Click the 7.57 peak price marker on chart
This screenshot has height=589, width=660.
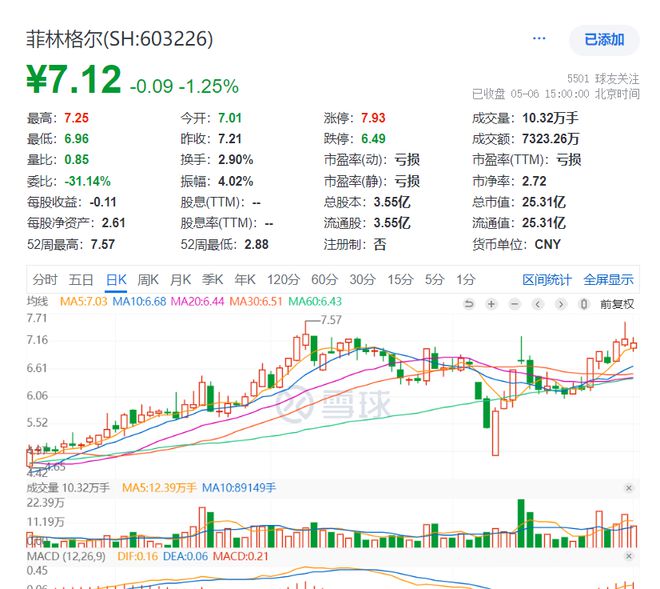click(x=331, y=320)
